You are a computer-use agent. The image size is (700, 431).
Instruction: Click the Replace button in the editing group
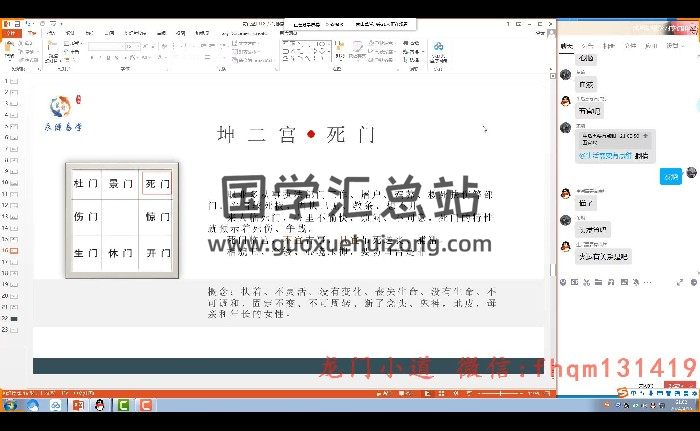411,51
